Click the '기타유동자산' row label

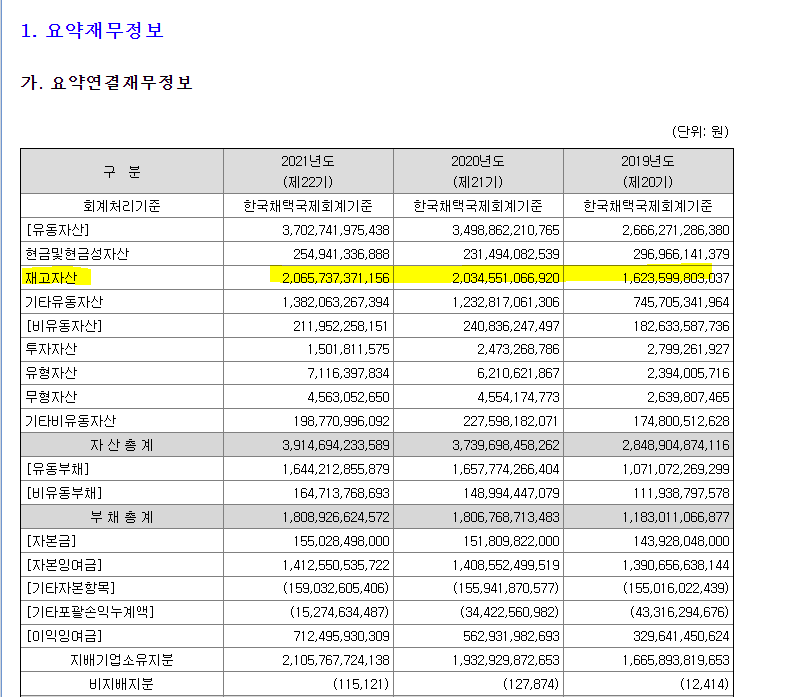click(x=64, y=302)
